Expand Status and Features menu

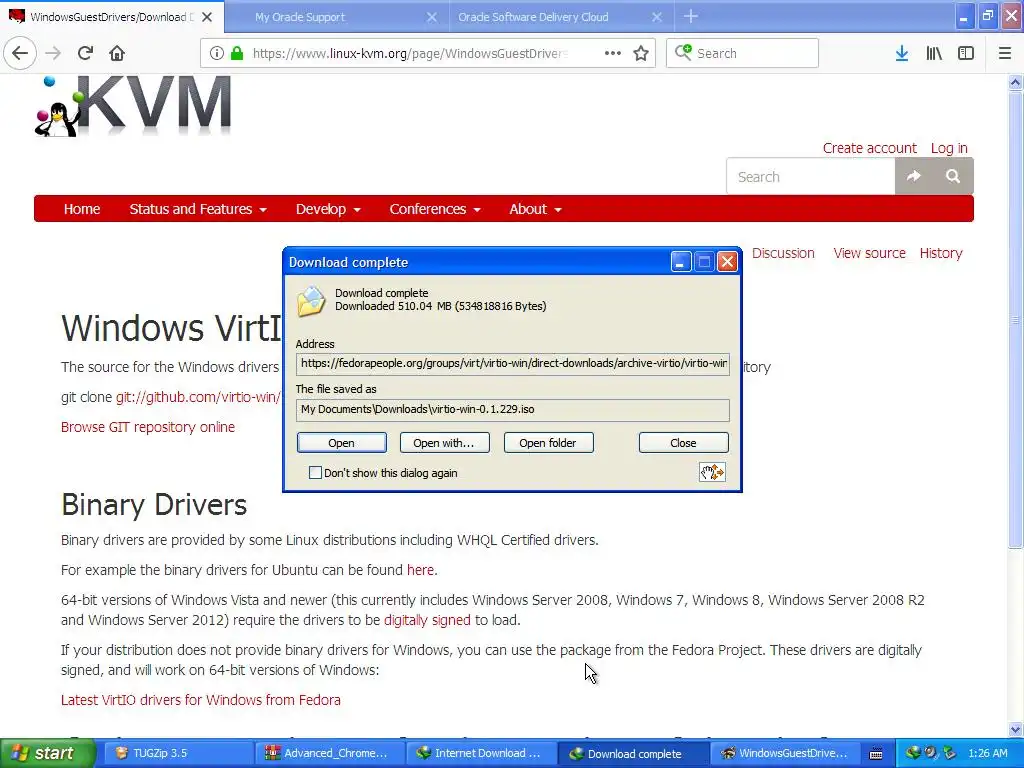[198, 209]
